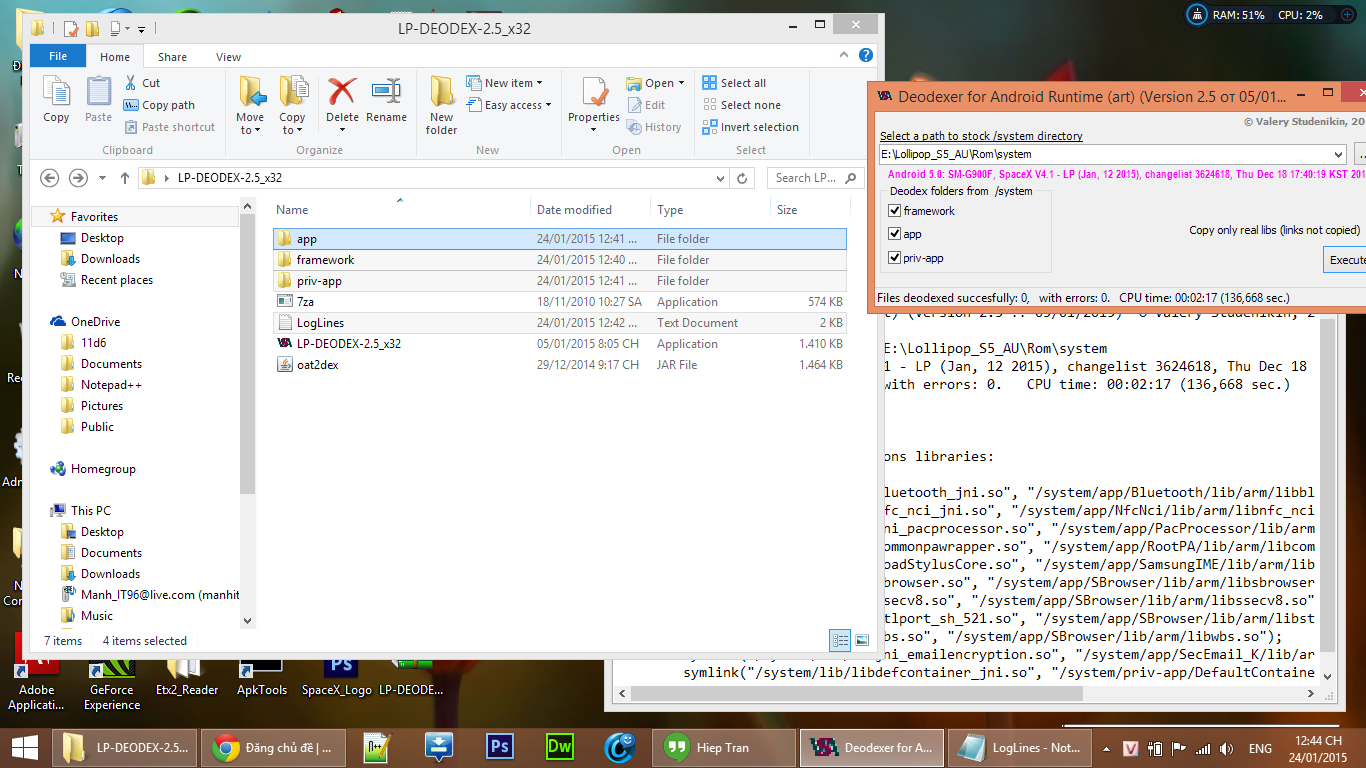Switch to Details view icon

[840, 641]
